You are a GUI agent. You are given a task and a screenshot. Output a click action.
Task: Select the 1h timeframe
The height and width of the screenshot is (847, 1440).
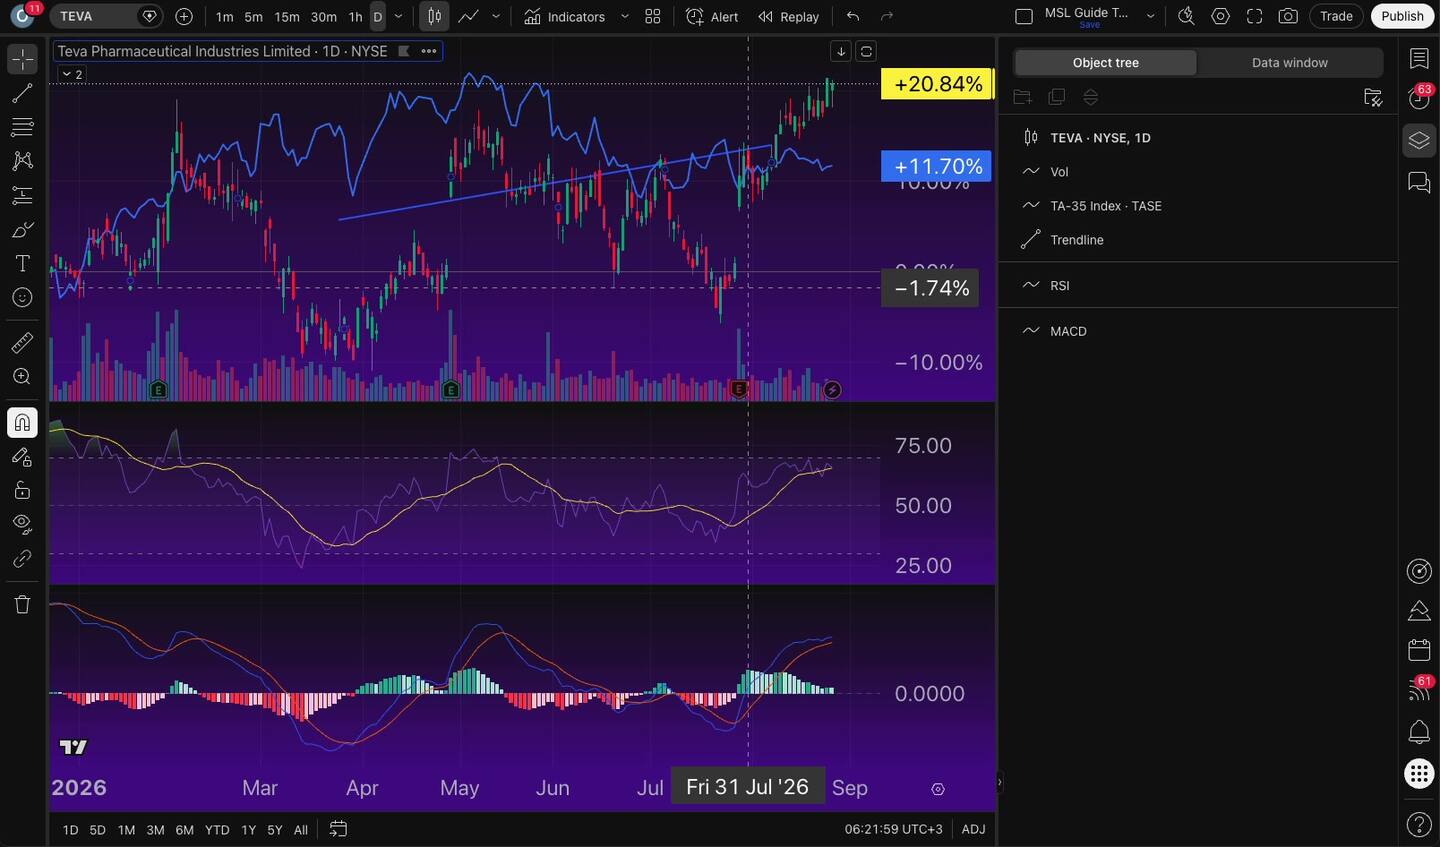(x=355, y=16)
